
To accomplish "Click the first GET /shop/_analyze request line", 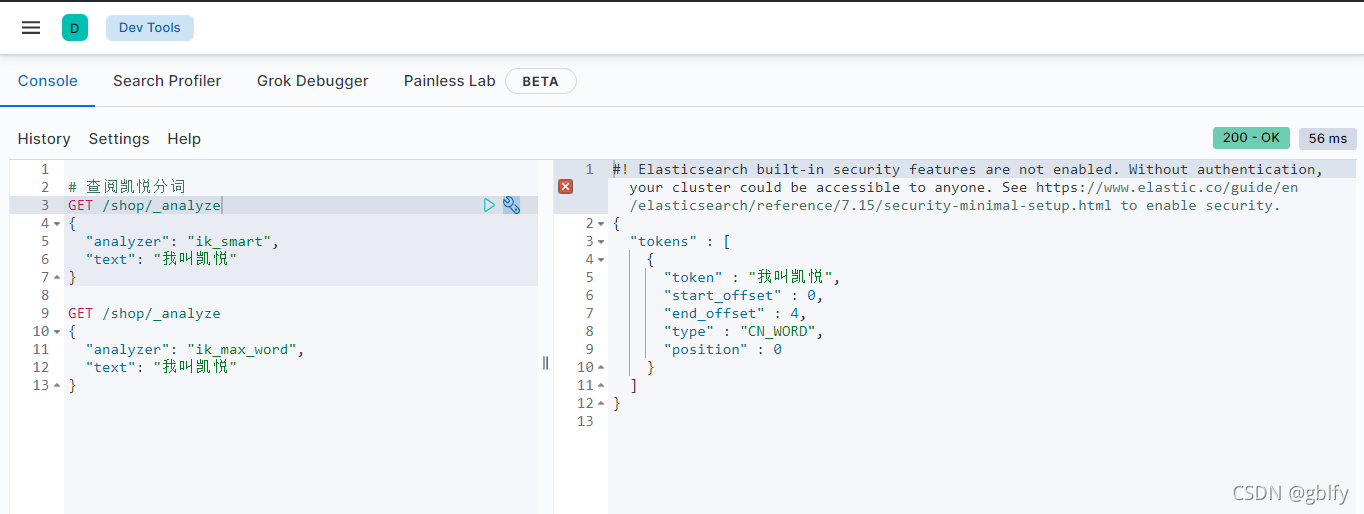I will tap(144, 205).
